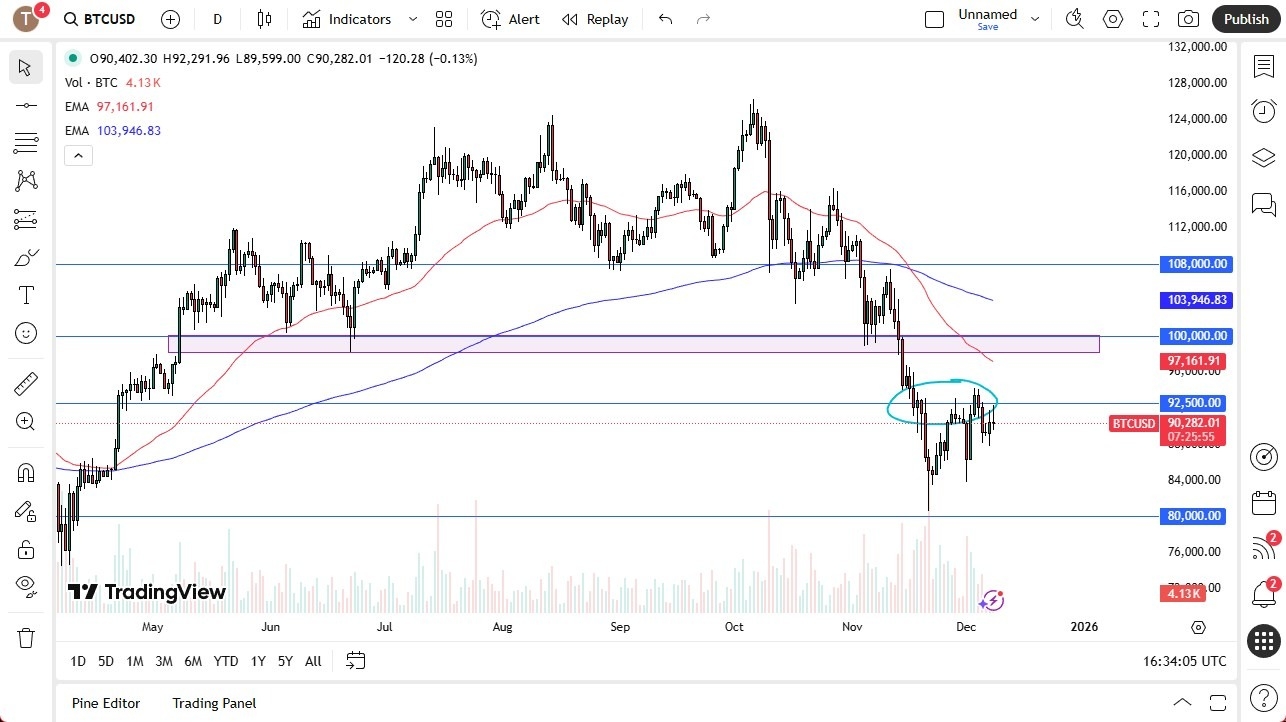The image size is (1286, 722).
Task: Remove all drawings via the trash icon
Action: 26,636
